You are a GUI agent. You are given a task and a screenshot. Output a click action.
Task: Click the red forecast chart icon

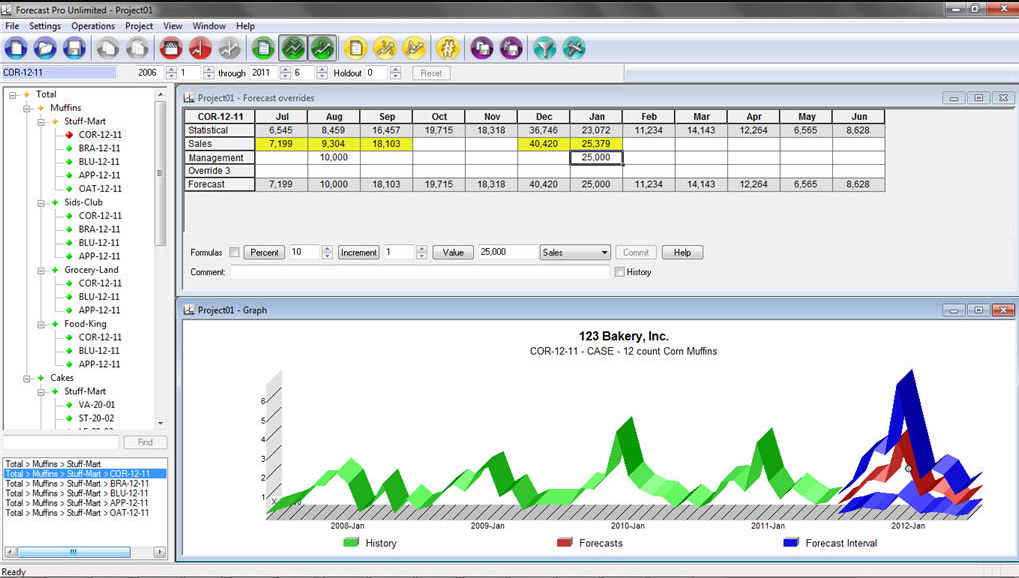[199, 47]
